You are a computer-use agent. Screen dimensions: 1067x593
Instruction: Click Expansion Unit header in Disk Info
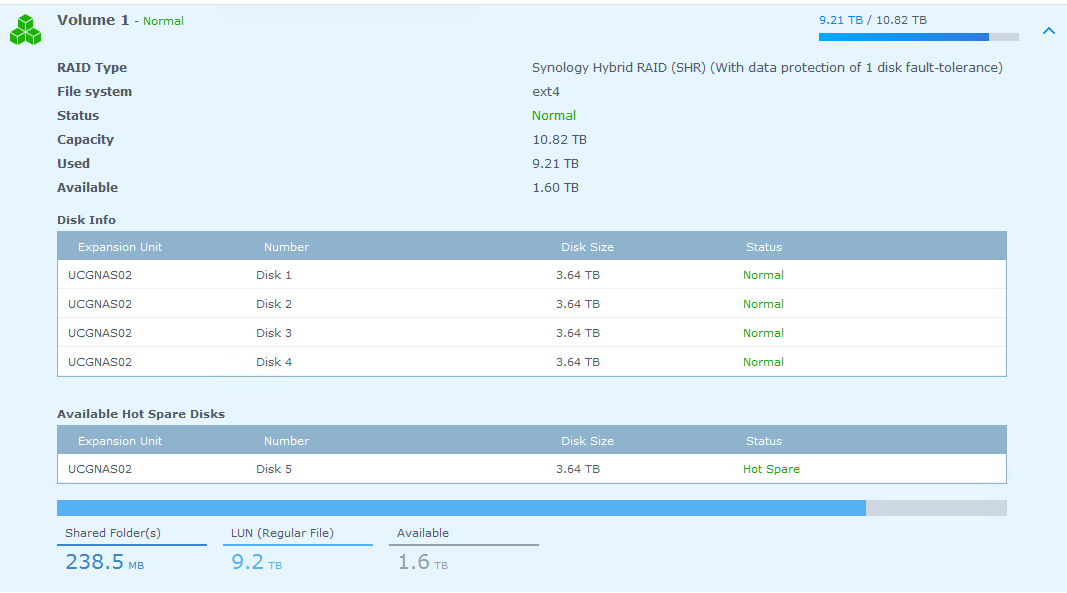[x=120, y=247]
